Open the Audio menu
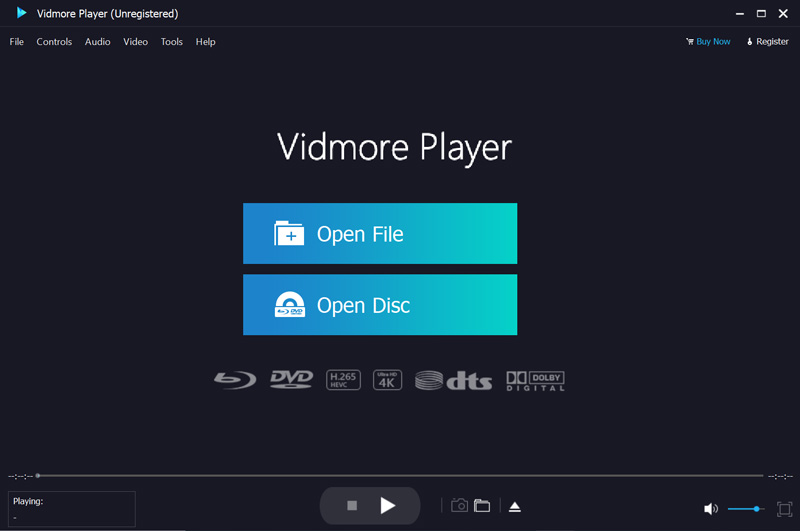The height and width of the screenshot is (531, 800). pyautogui.click(x=97, y=42)
